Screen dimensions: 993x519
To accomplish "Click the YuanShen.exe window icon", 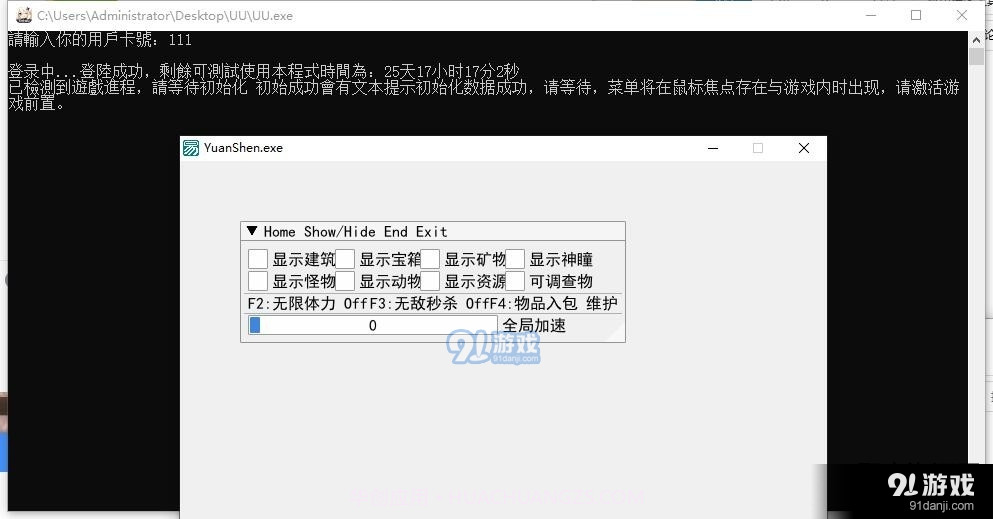I will [191, 148].
